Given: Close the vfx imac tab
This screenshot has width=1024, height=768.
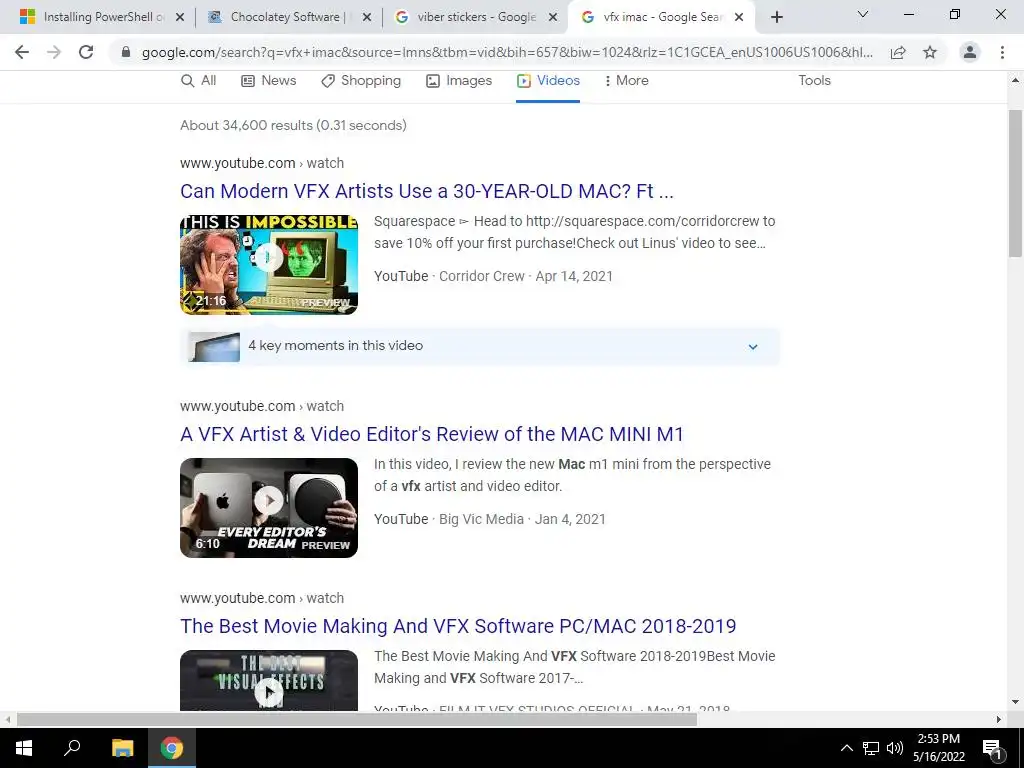Looking at the screenshot, I should pyautogui.click(x=739, y=17).
